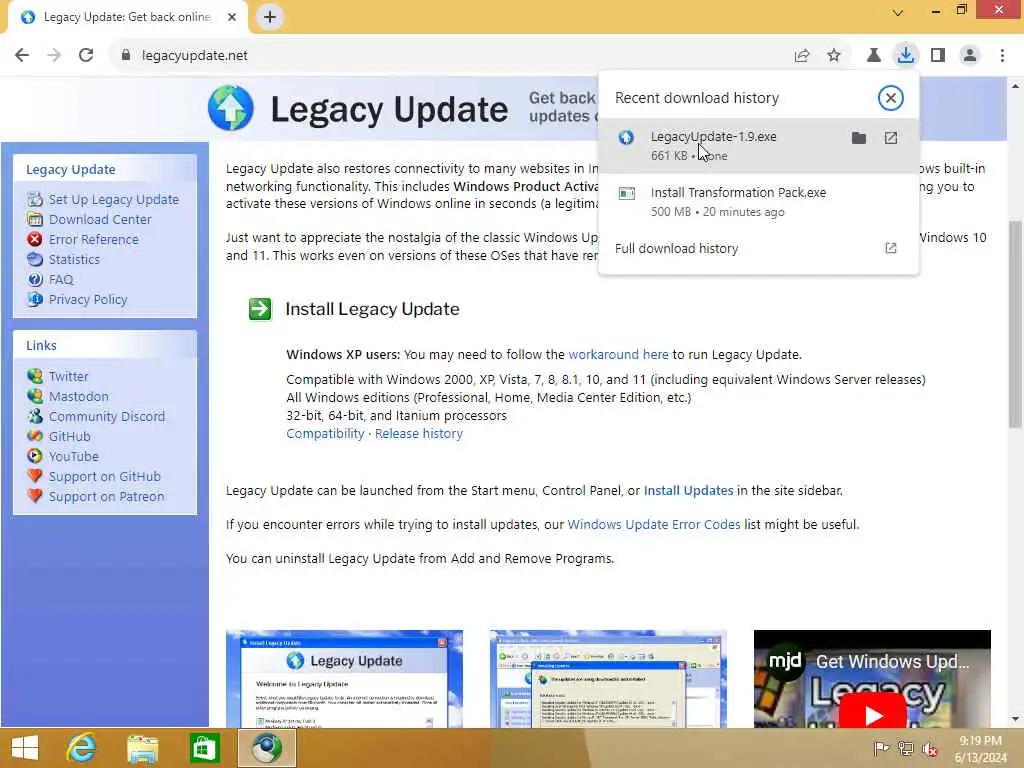The image size is (1024, 768).
Task: Show LegacyUpdate-1.9.exe in folder
Action: click(x=859, y=138)
